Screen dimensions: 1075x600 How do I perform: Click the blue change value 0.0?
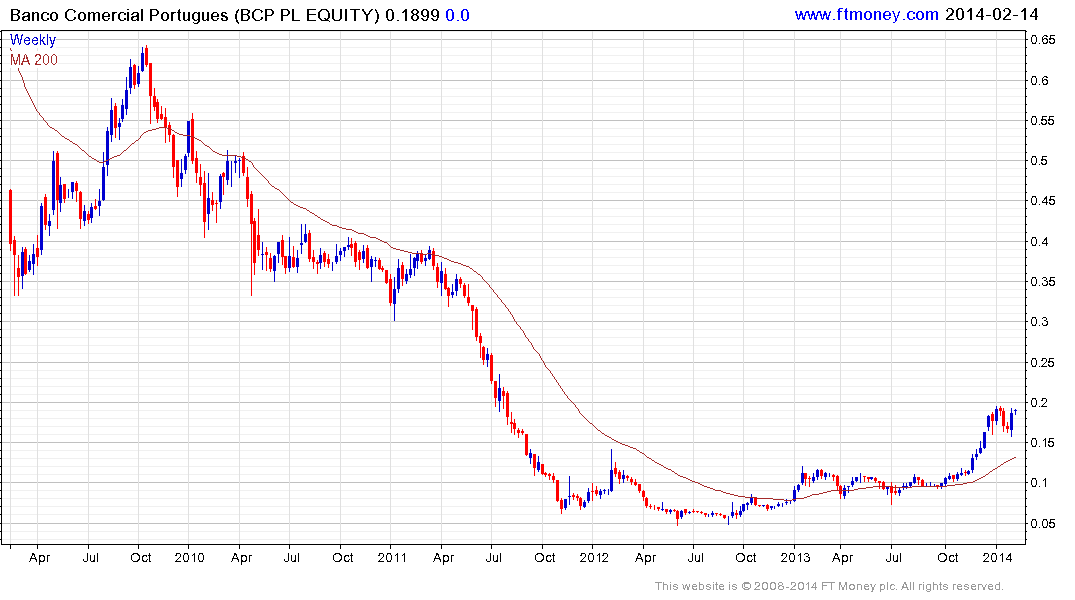tap(457, 15)
